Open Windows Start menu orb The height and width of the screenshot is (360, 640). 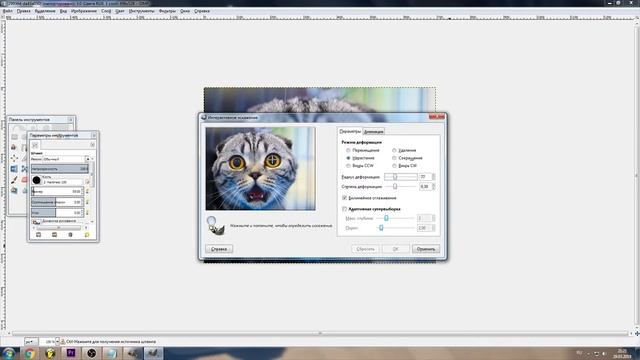[8, 353]
